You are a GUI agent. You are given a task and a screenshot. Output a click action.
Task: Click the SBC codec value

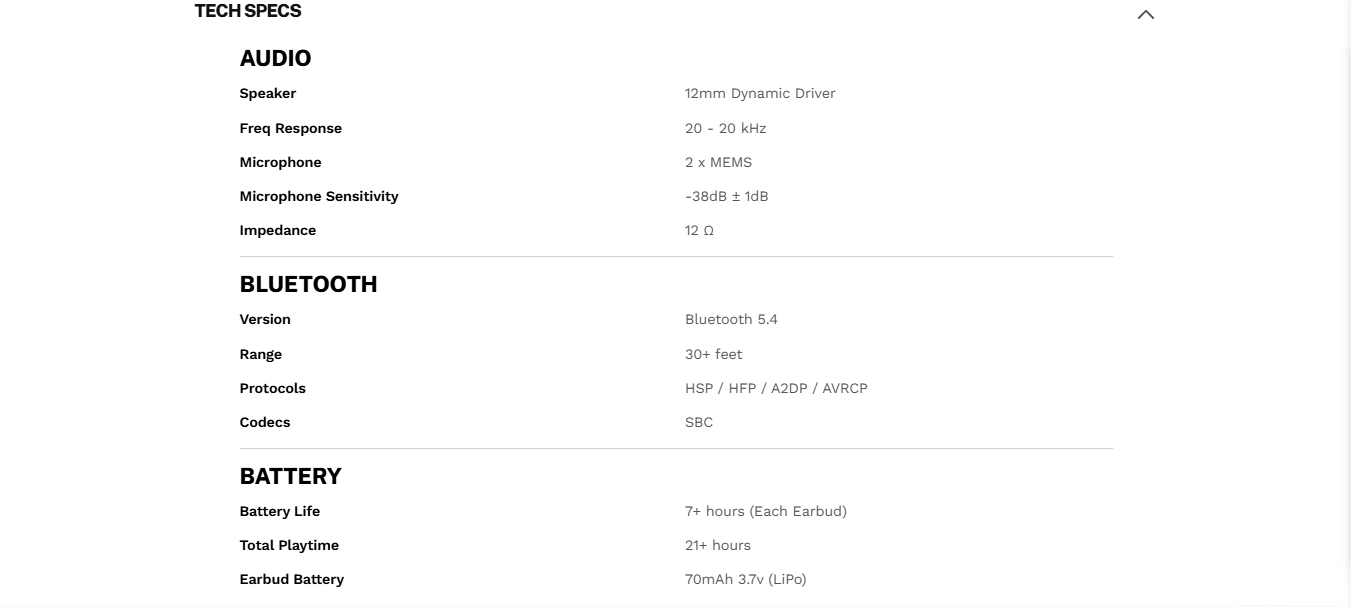coord(699,422)
